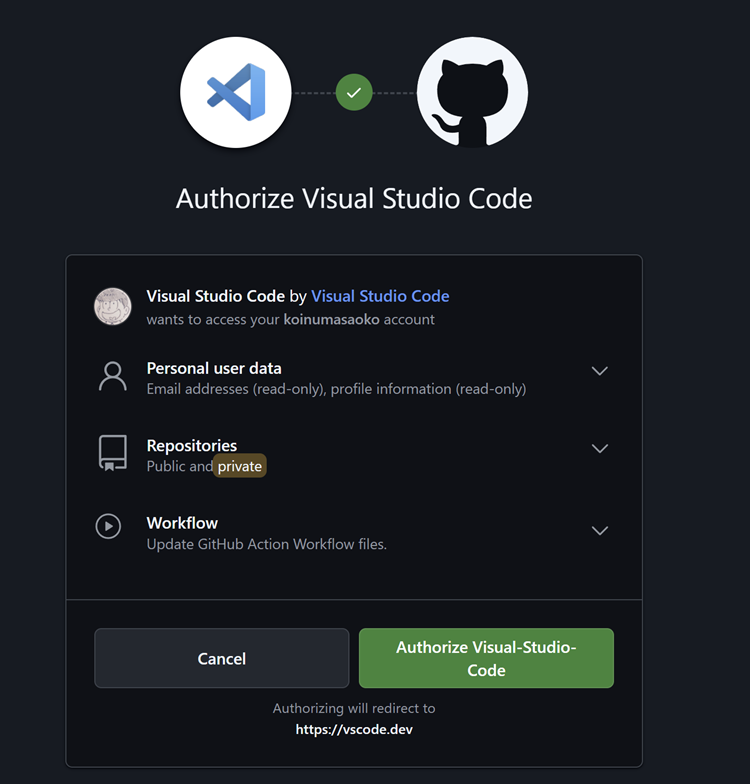This screenshot has height=784, width=750.
Task: Click the Visual Studio Code logo
Action: point(236,92)
